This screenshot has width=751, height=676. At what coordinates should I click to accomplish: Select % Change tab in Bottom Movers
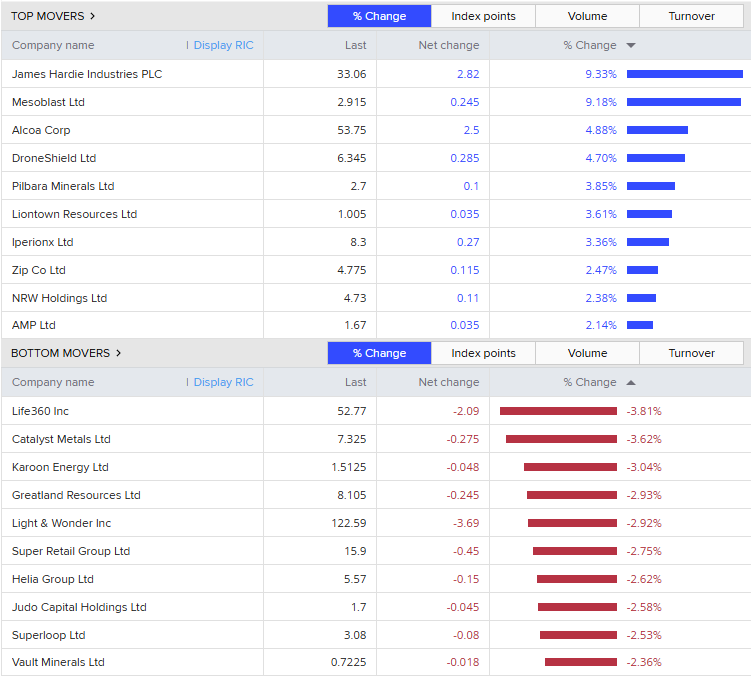[379, 353]
